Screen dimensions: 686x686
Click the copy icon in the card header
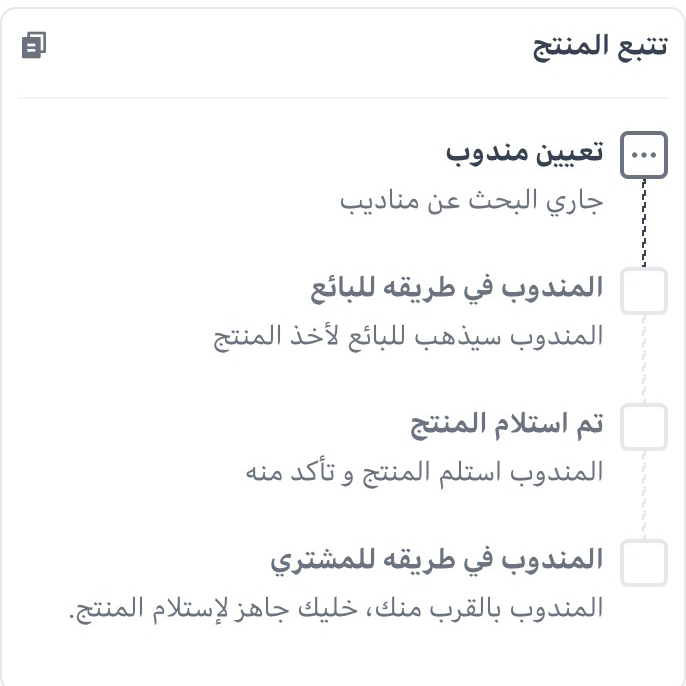[x=34, y=45]
